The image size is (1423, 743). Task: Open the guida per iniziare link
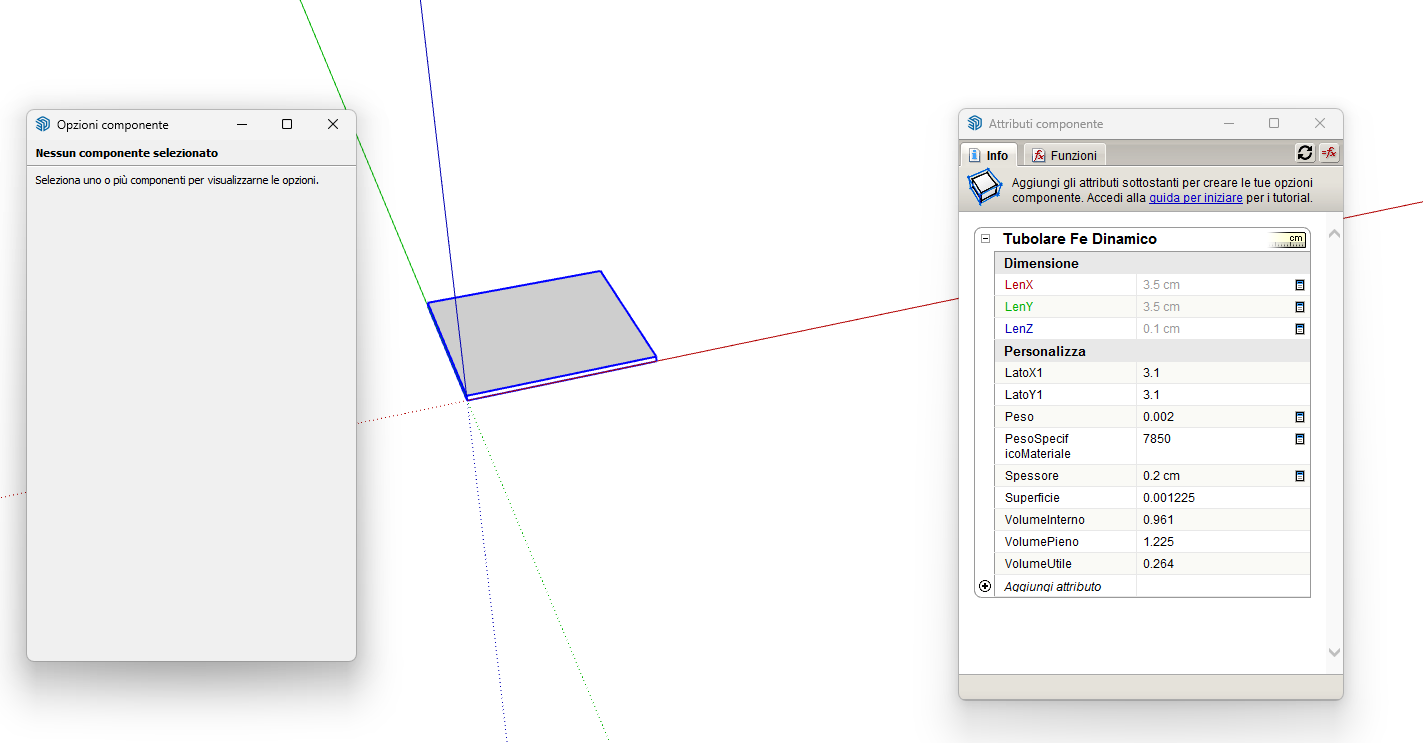pyautogui.click(x=1195, y=198)
